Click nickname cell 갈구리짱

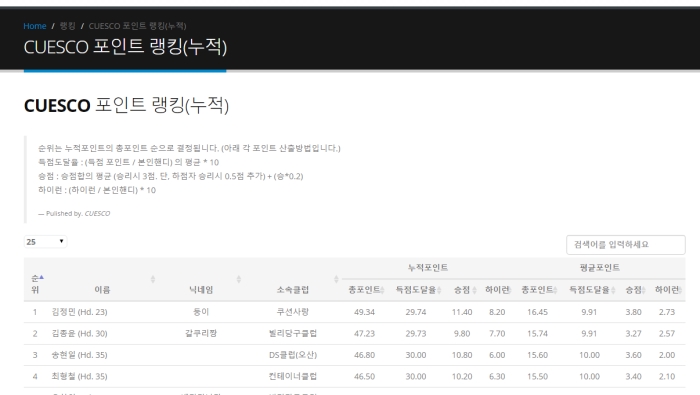tap(201, 333)
